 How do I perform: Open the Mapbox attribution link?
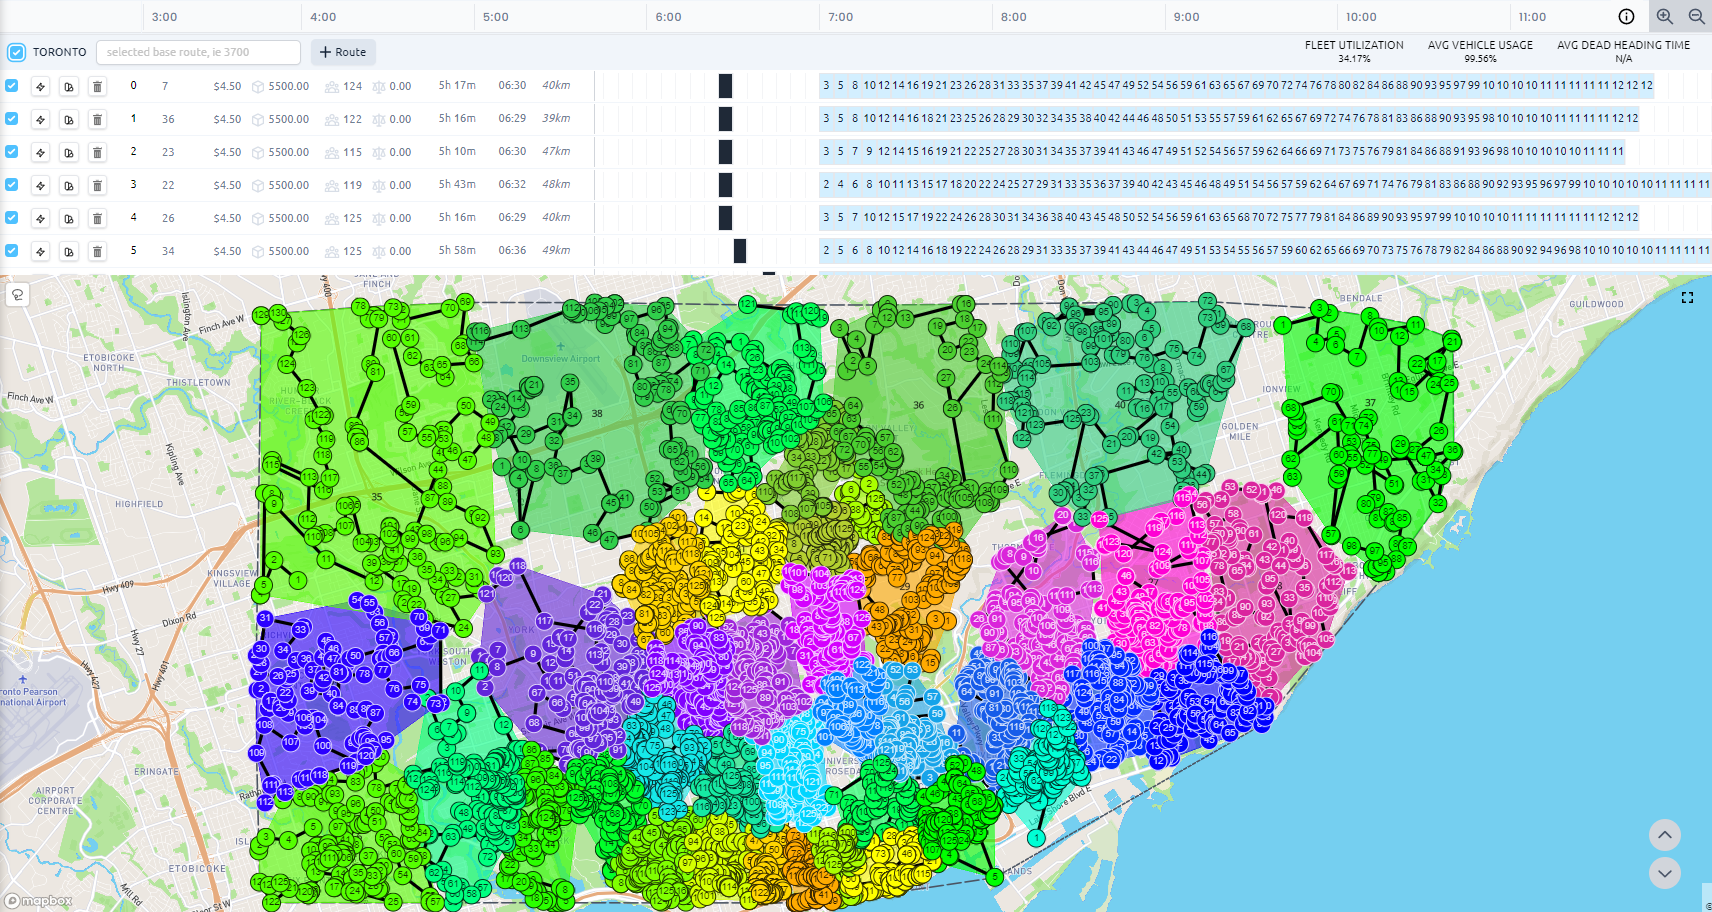coord(38,900)
